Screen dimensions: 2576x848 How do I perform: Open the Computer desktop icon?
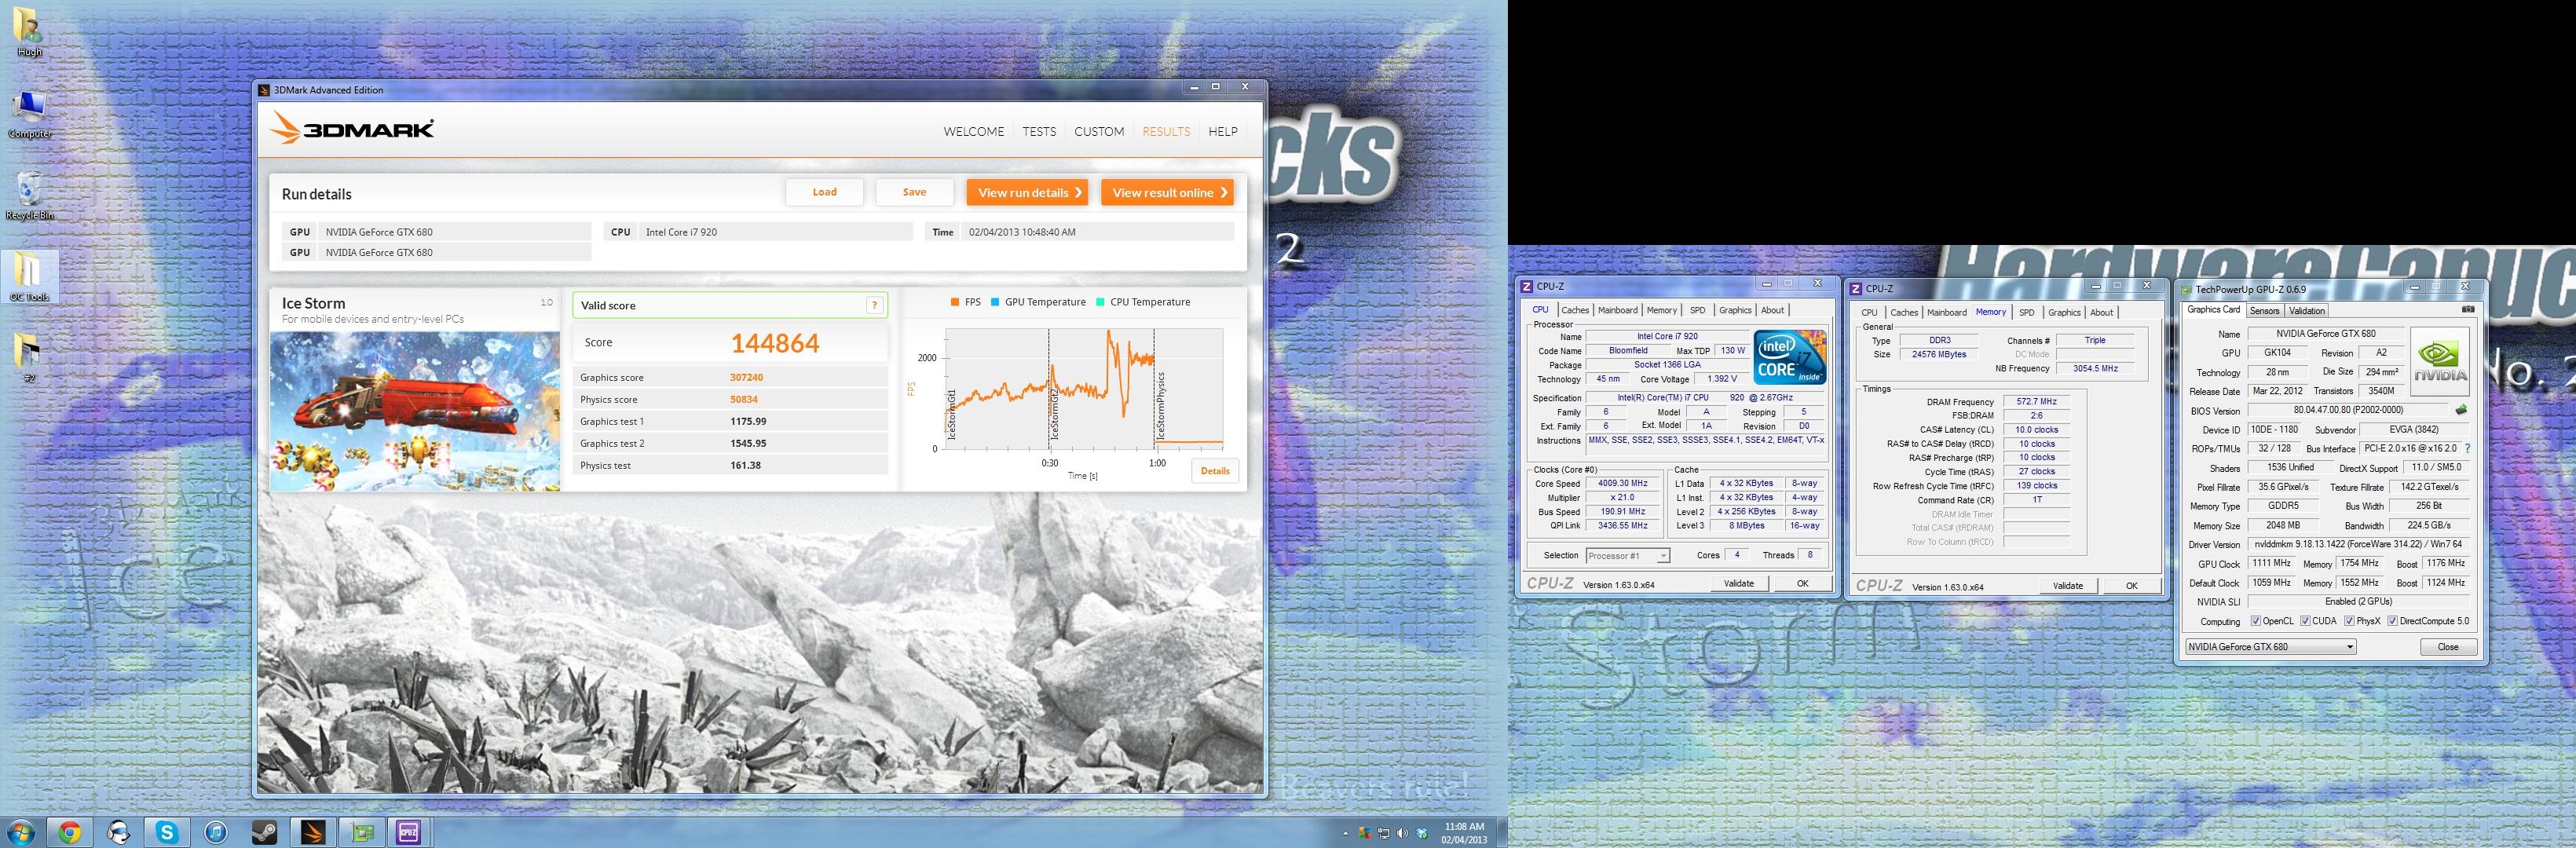29,115
